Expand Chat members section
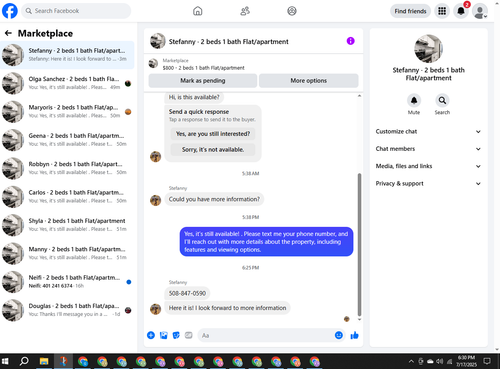500x369 pixels. point(428,149)
